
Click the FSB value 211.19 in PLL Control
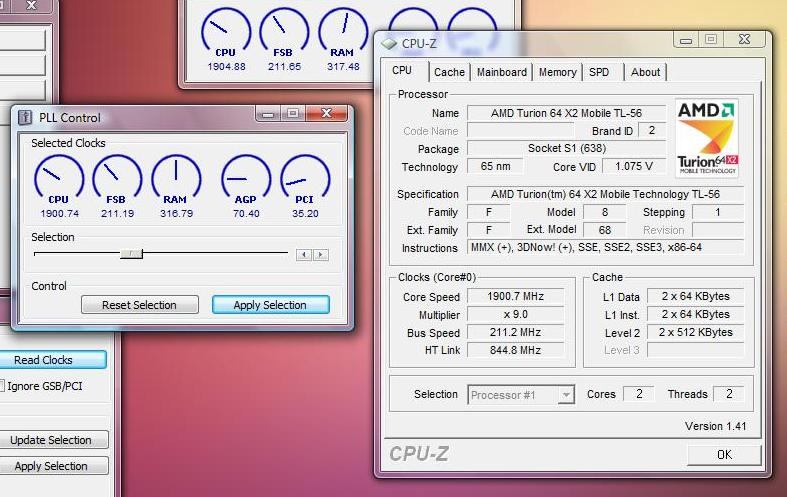[117, 214]
